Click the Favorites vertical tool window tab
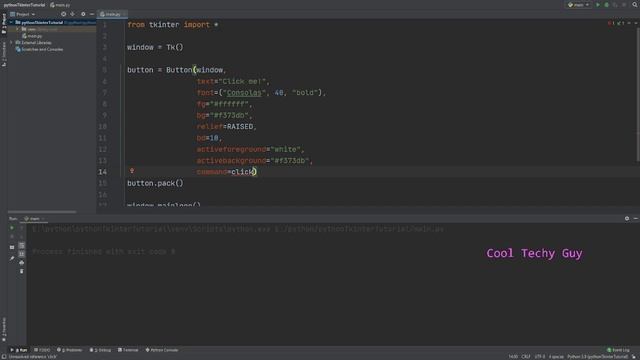640x360 pixels. pos(4,329)
